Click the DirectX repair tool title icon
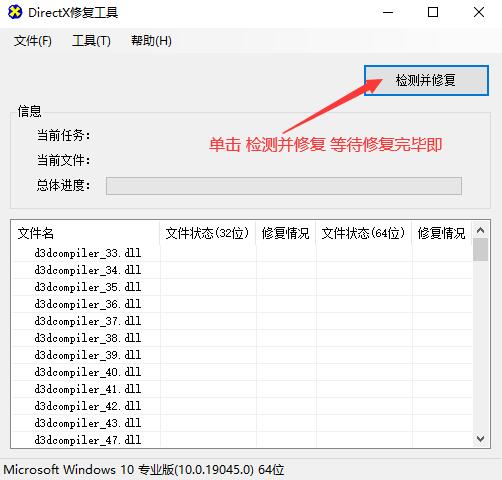Image resolution: width=502 pixels, height=480 pixels. 15,13
